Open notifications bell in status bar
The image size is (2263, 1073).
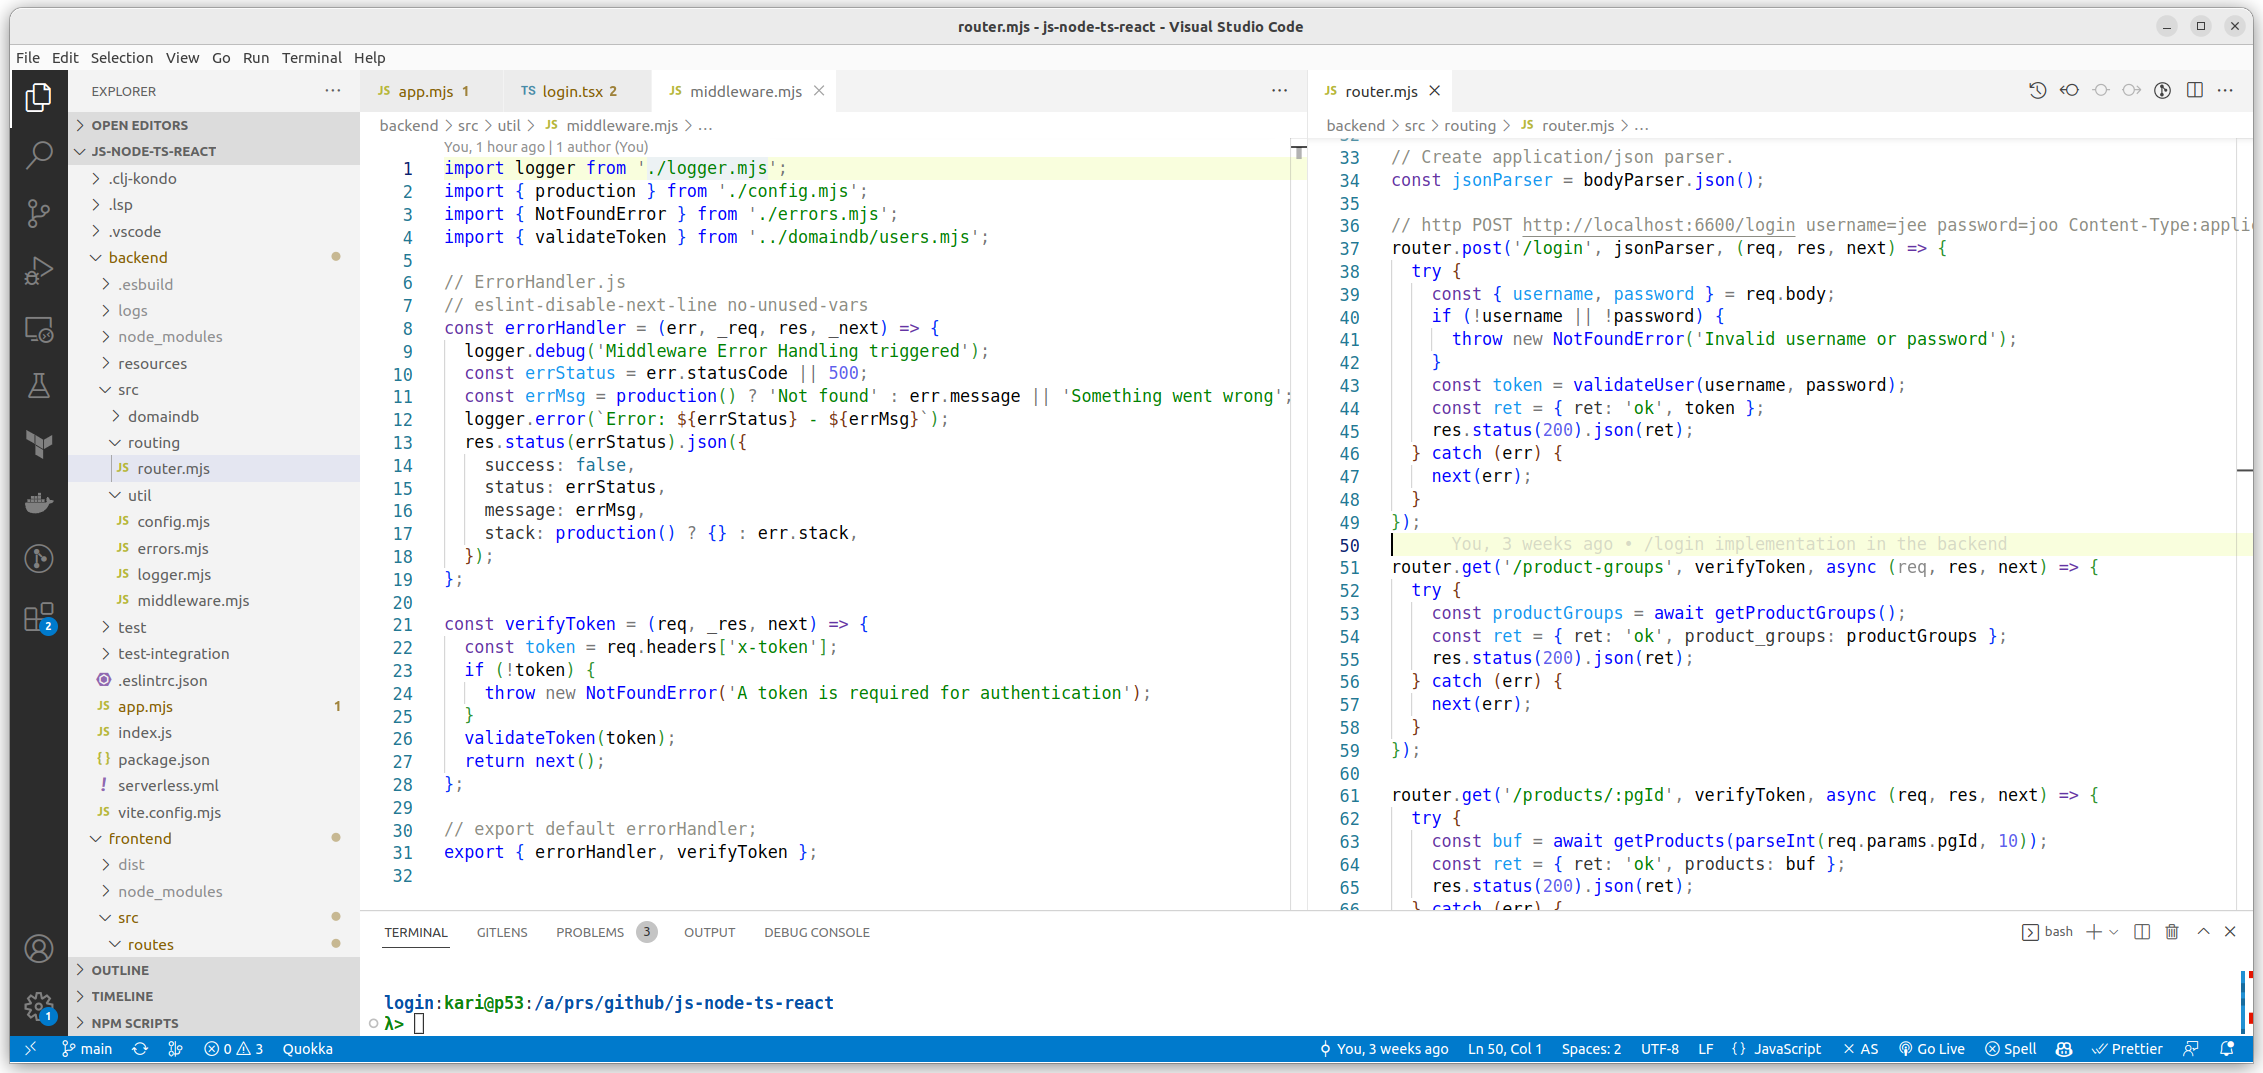(x=2227, y=1049)
